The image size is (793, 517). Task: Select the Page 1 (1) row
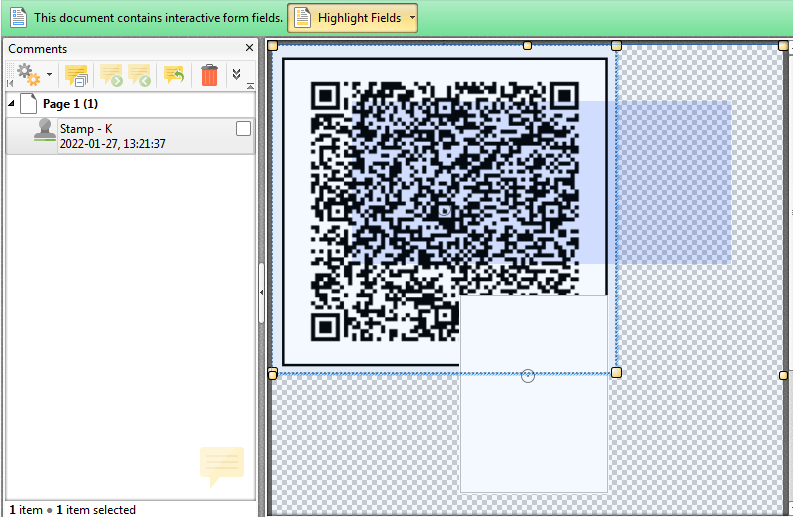130,104
